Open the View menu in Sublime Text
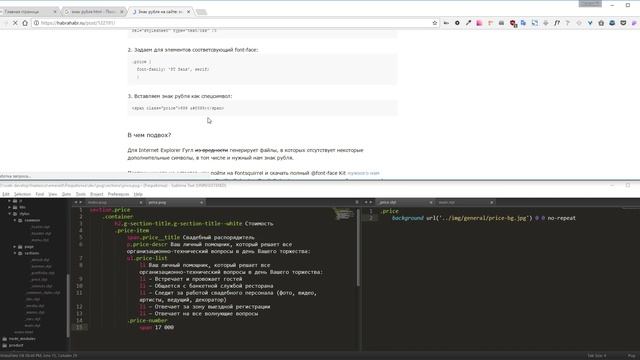The image size is (640, 360). tap(53, 194)
